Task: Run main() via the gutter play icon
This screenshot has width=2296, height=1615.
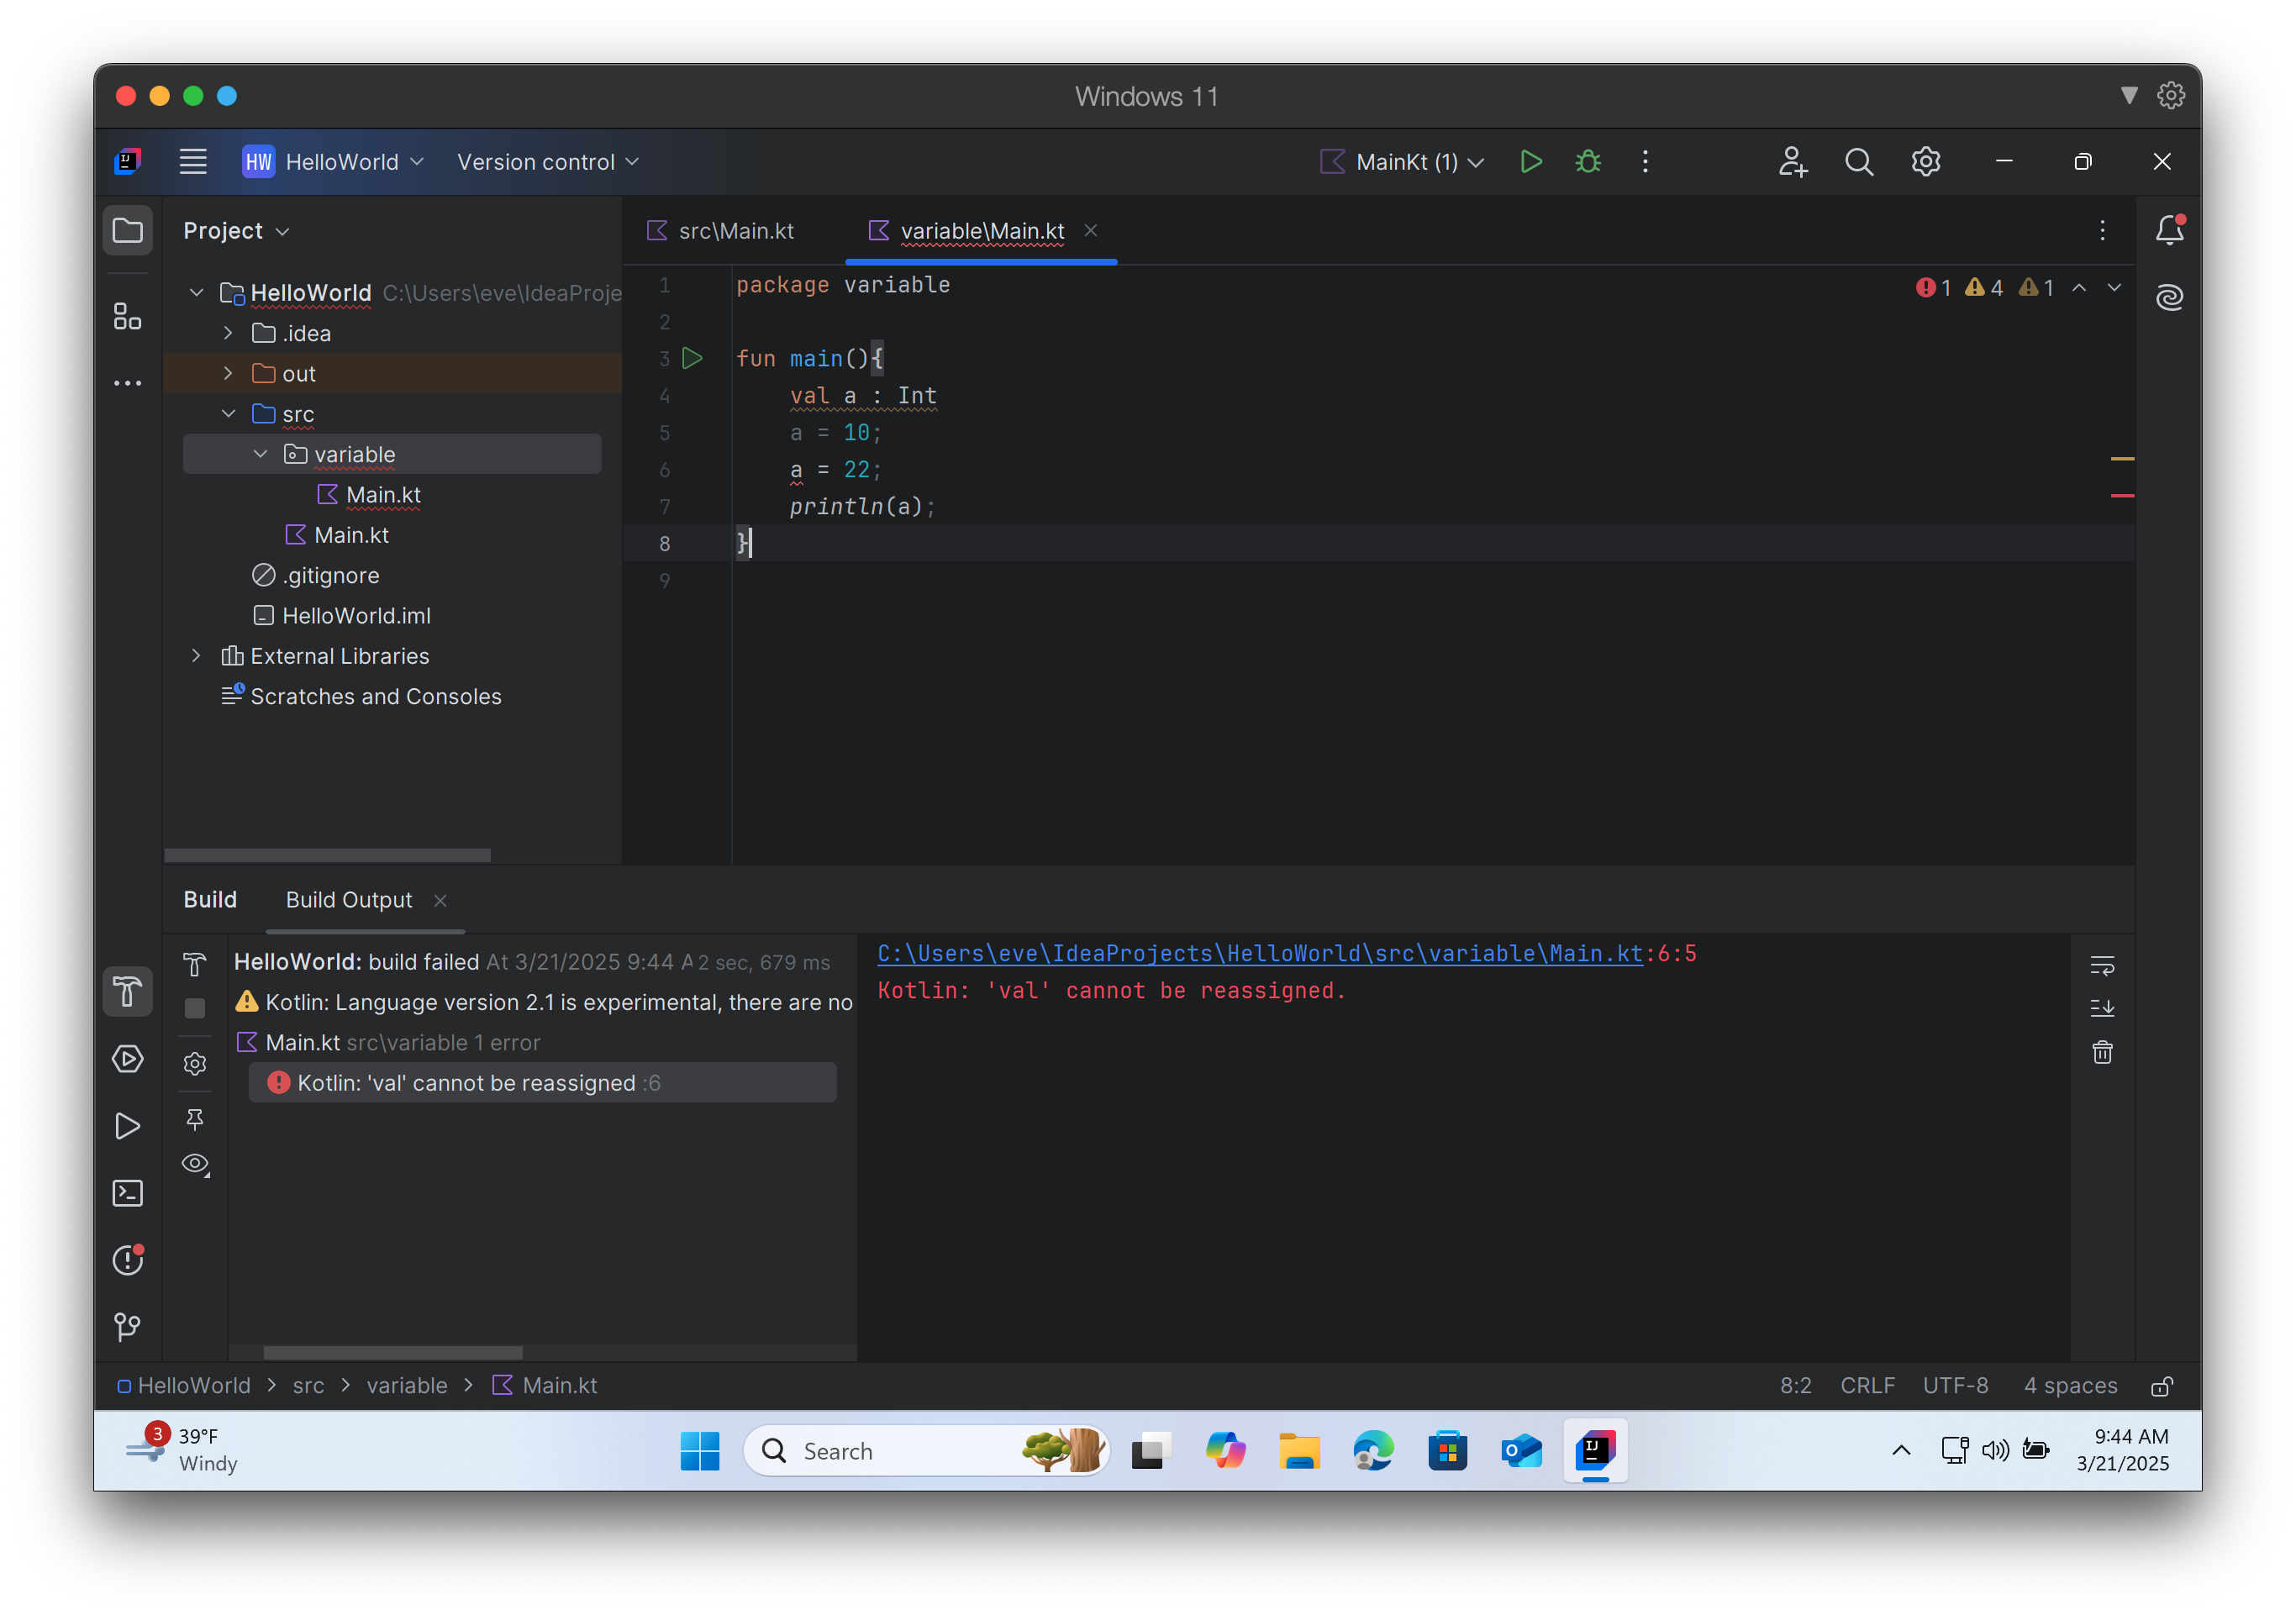Action: tap(692, 358)
